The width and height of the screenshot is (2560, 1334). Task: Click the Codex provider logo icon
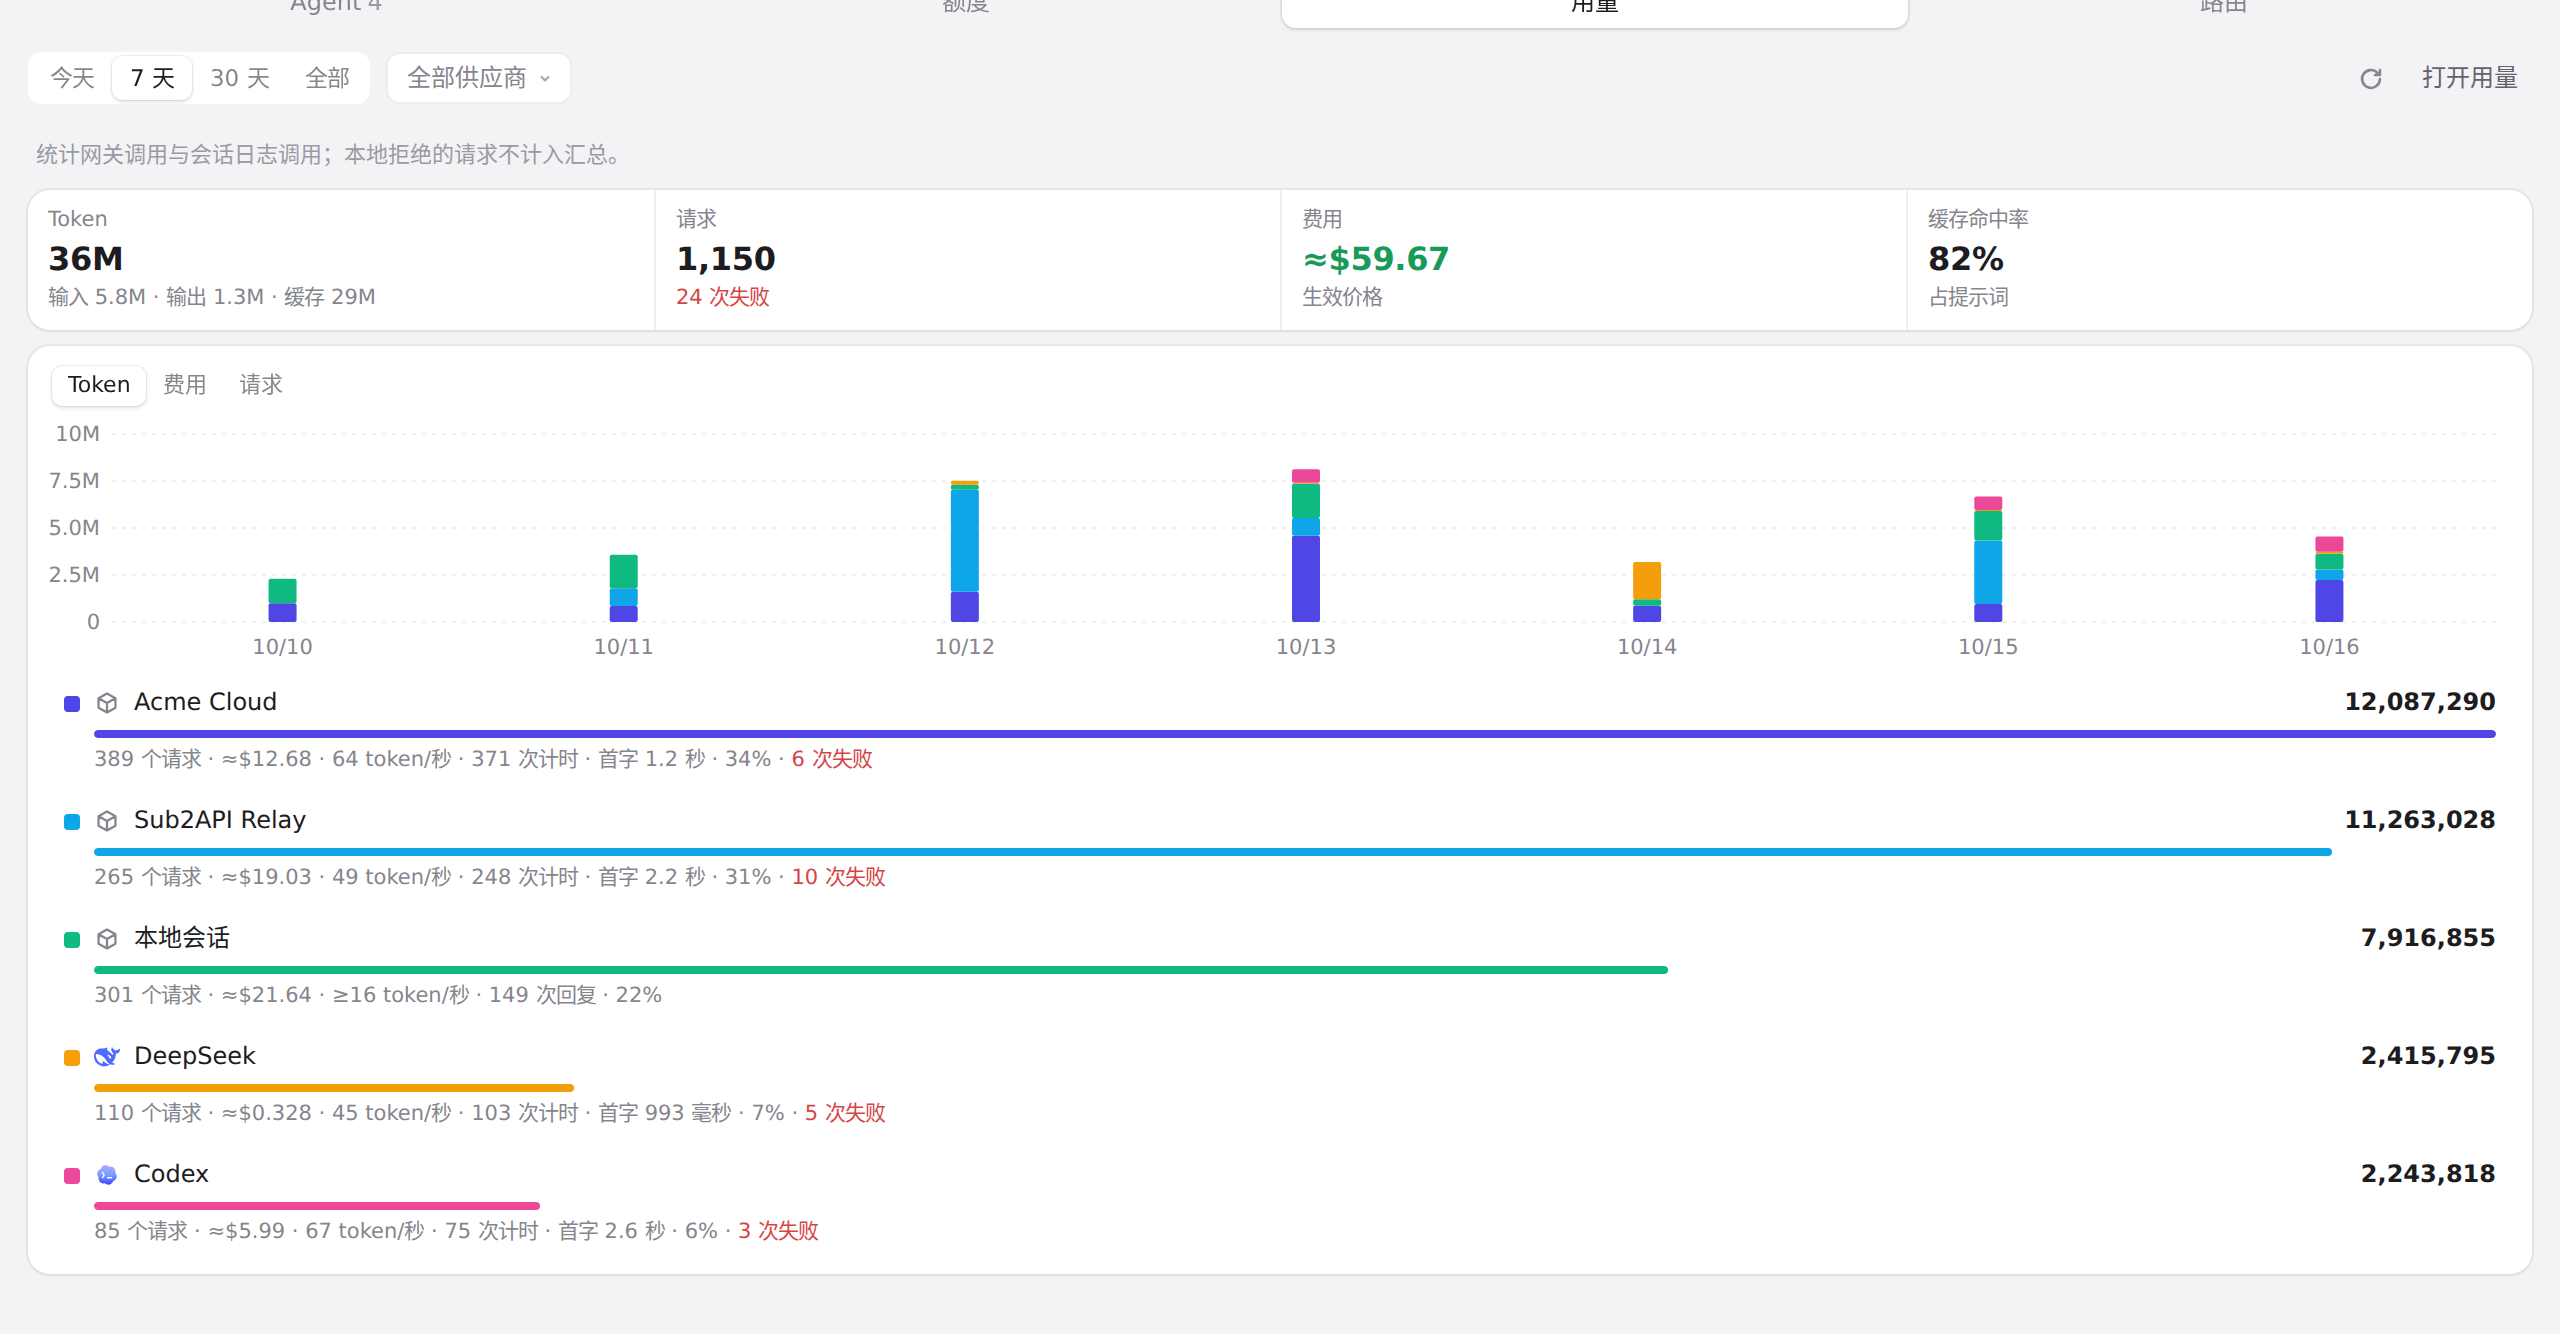point(107,1175)
